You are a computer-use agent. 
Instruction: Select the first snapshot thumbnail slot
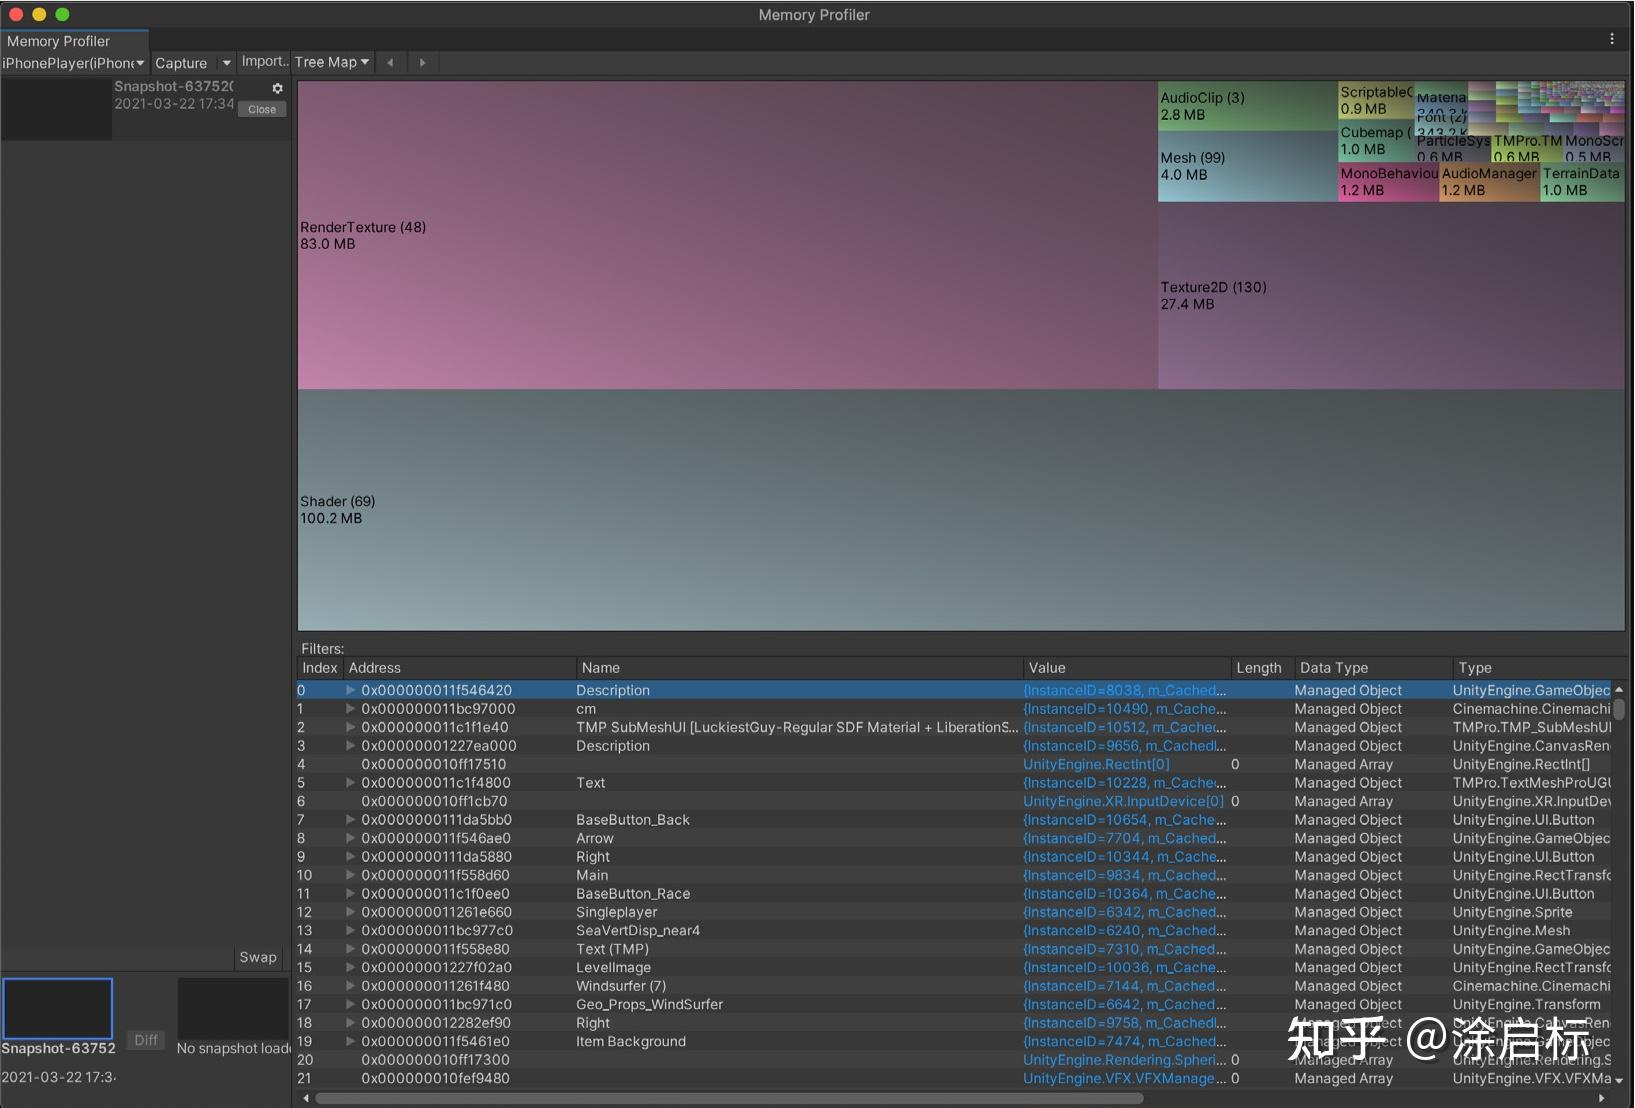click(x=57, y=1008)
